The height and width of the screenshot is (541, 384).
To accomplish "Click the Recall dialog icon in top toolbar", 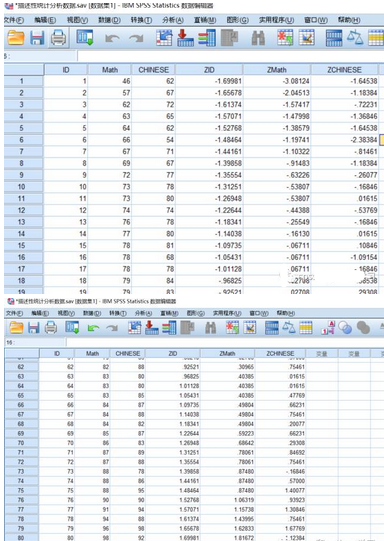I will pyautogui.click(x=85, y=38).
